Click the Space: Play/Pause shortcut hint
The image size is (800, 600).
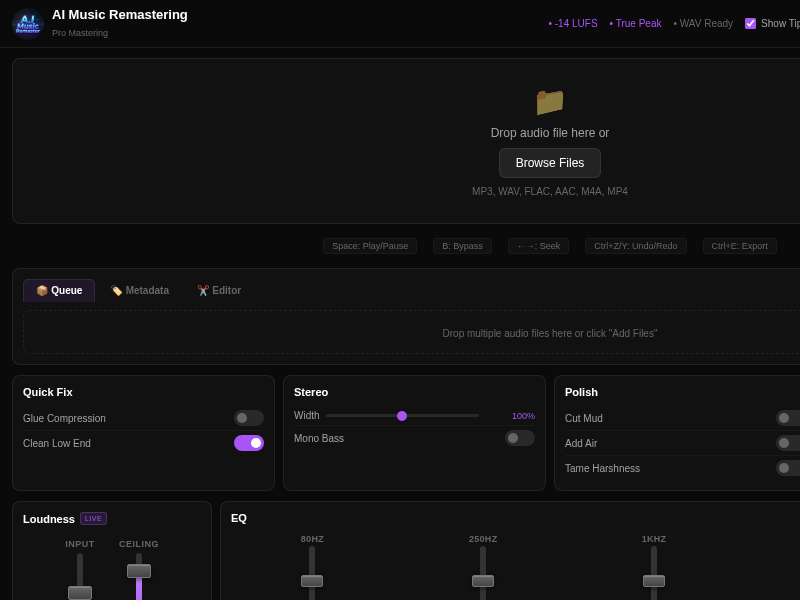tap(370, 246)
